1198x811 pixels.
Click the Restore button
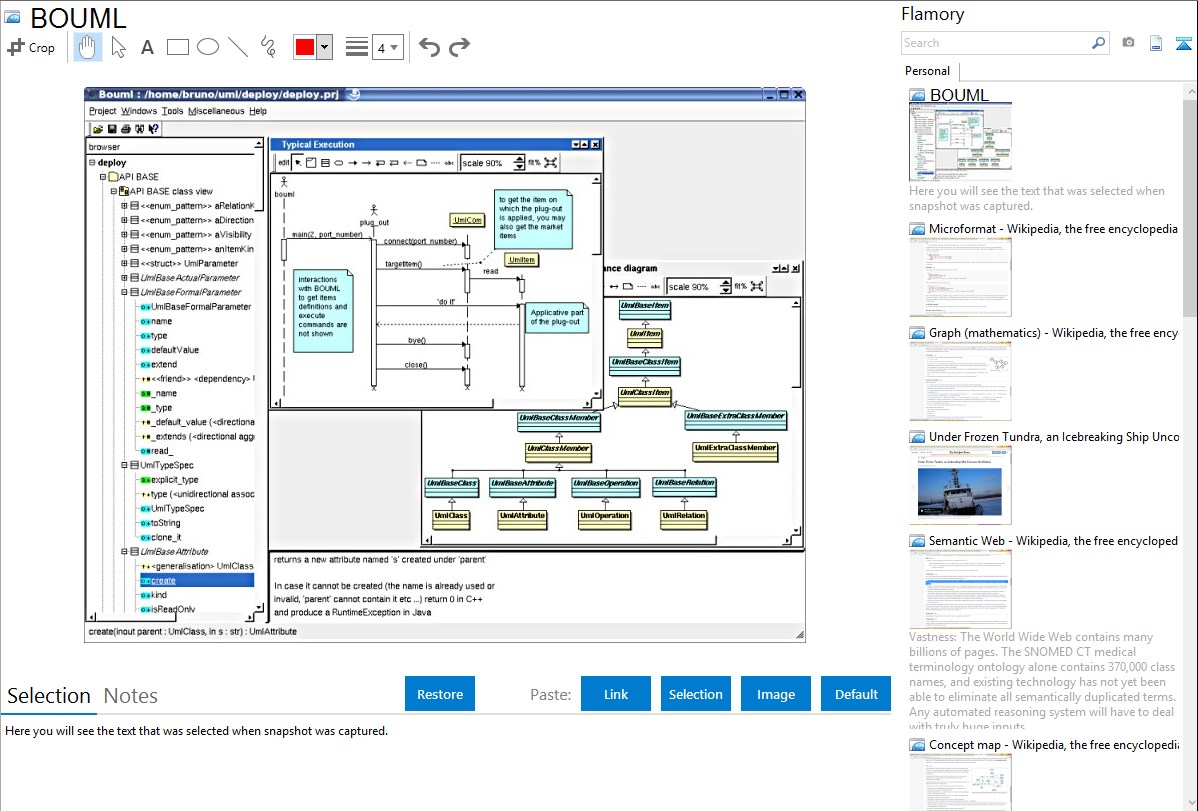click(440, 694)
